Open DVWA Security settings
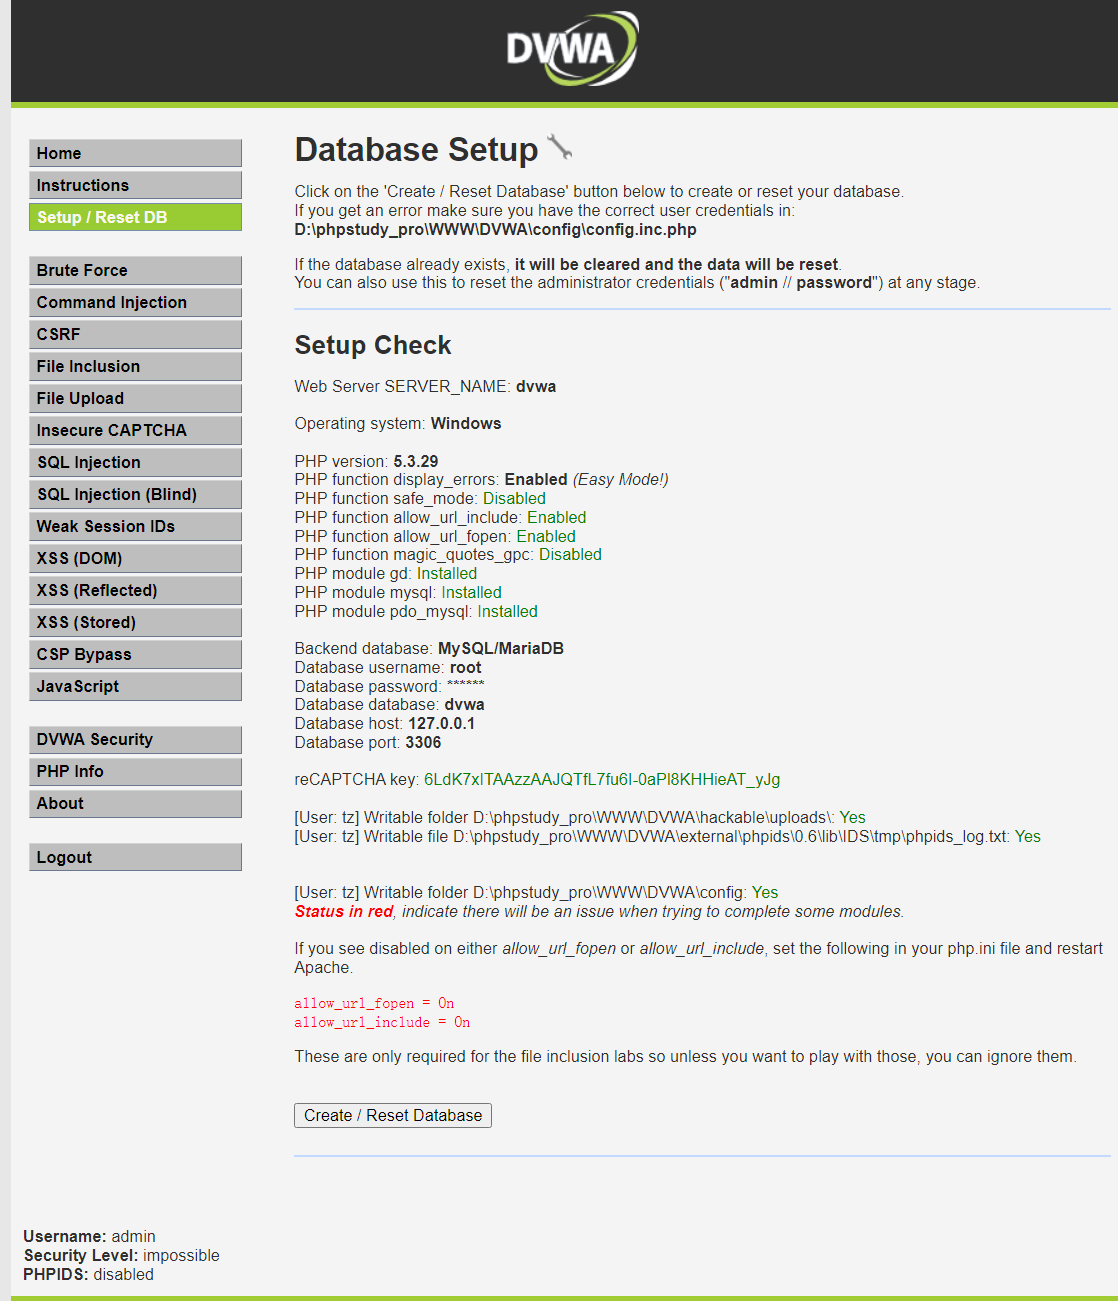Screen dimensions: 1118x1301 135,739
